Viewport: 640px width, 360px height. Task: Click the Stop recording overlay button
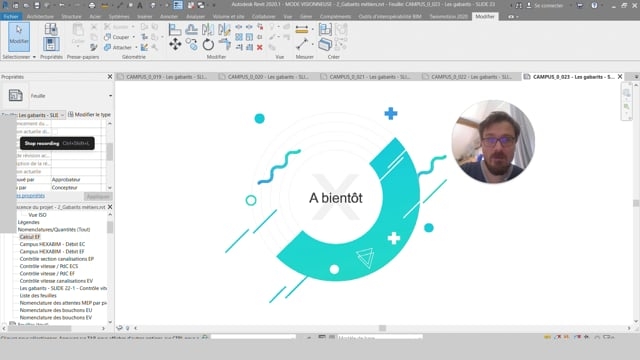point(57,143)
